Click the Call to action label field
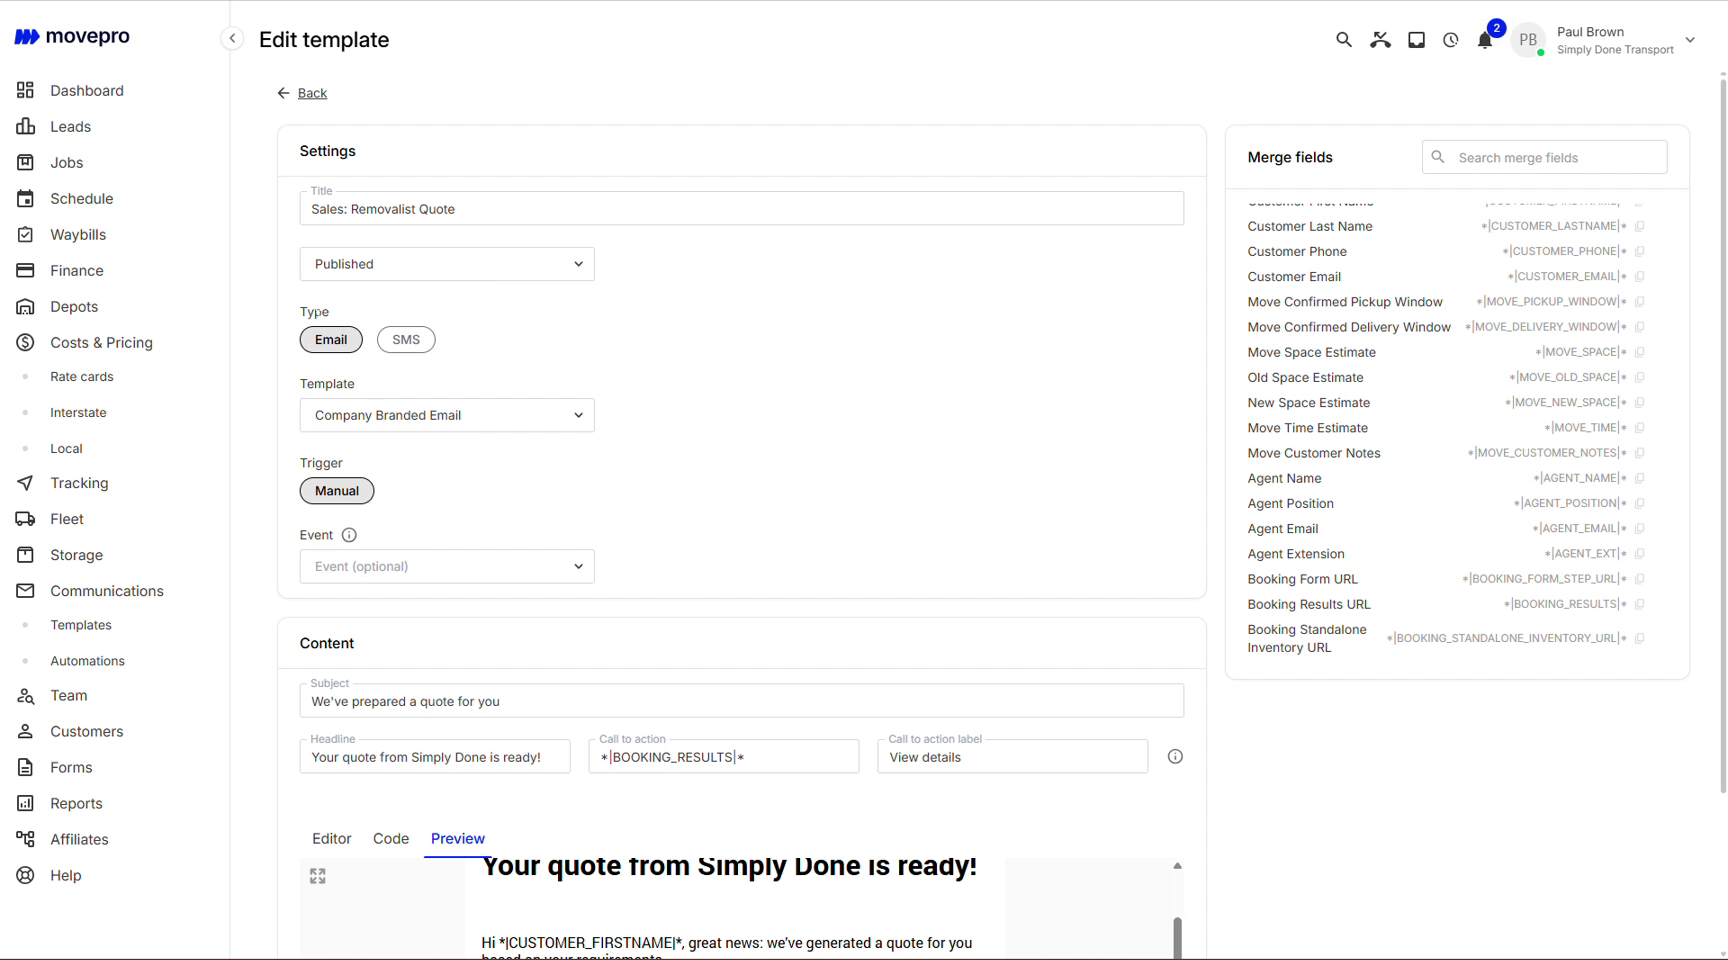 point(1013,757)
